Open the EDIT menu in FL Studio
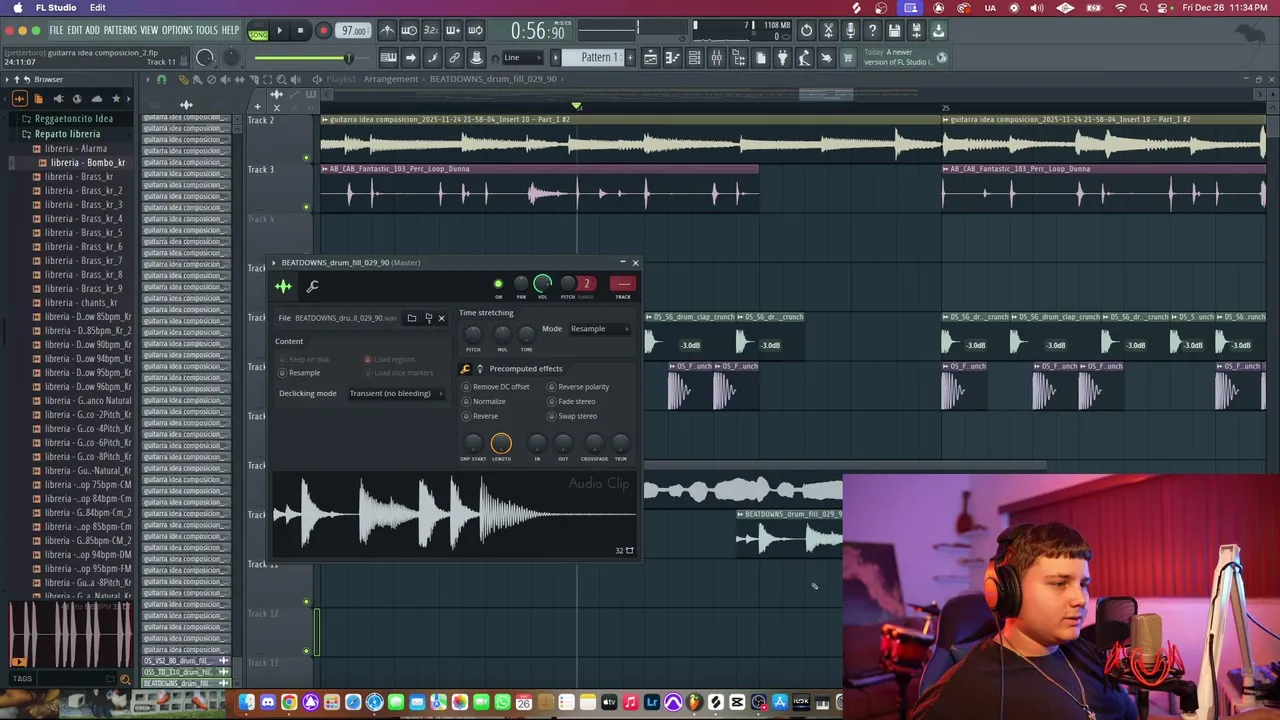Image resolution: width=1280 pixels, height=720 pixels. coord(75,31)
